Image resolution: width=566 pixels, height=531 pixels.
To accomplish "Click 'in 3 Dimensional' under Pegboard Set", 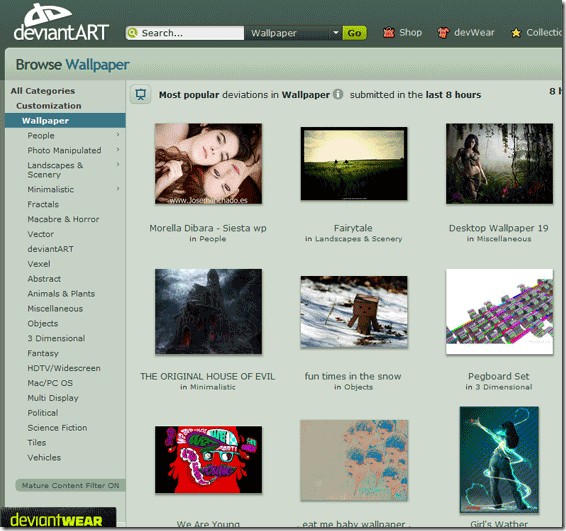I will pyautogui.click(x=498, y=387).
